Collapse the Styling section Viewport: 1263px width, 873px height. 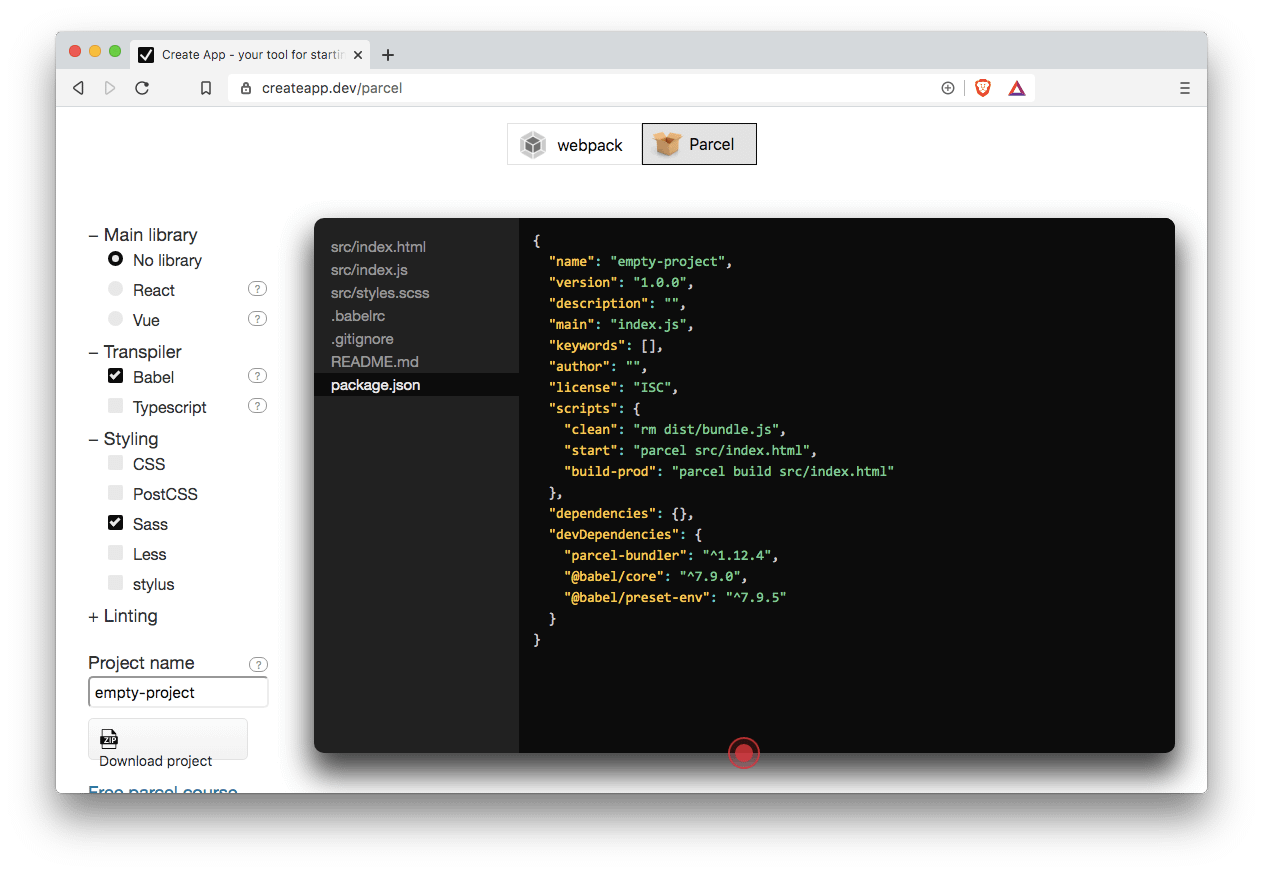91,438
